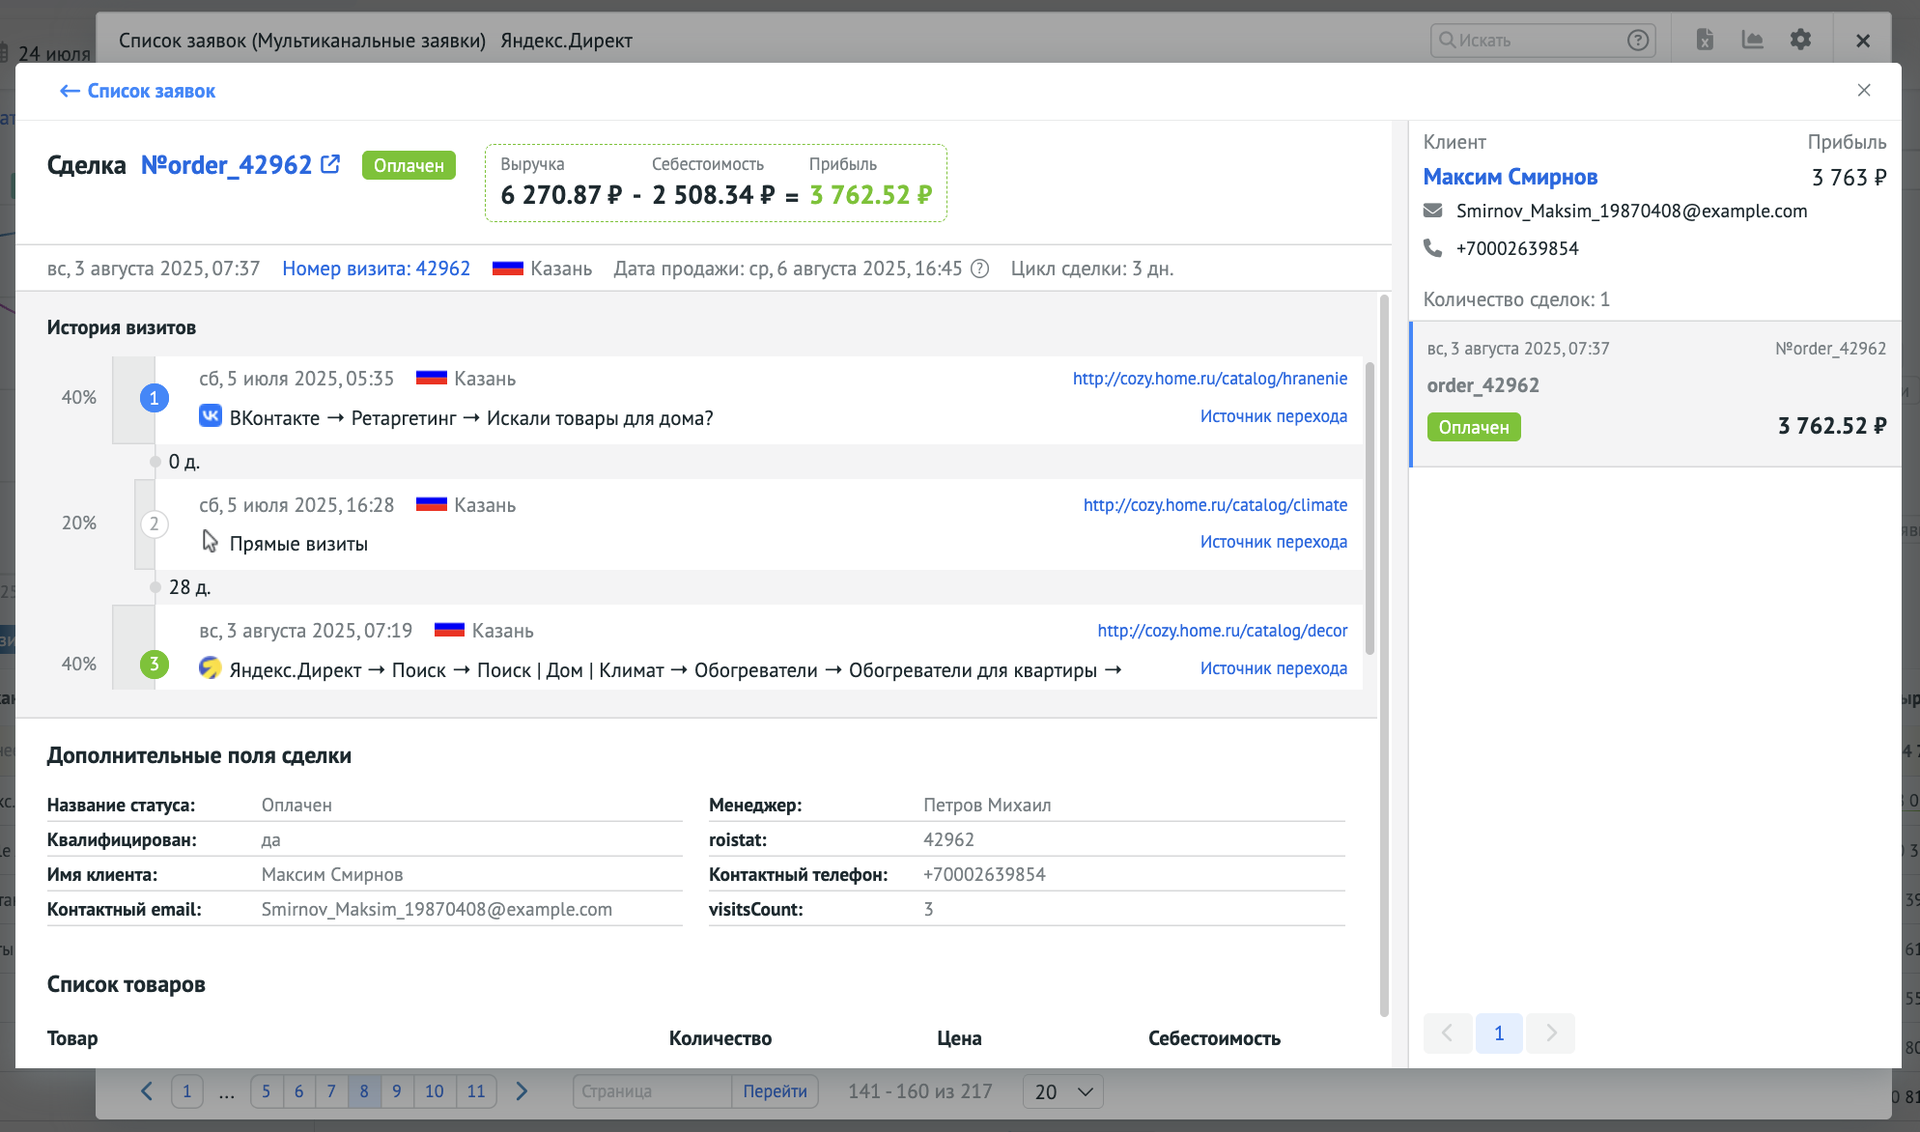Click the sale date help question icon
This screenshot has width=1920, height=1132.
pyautogui.click(x=980, y=269)
